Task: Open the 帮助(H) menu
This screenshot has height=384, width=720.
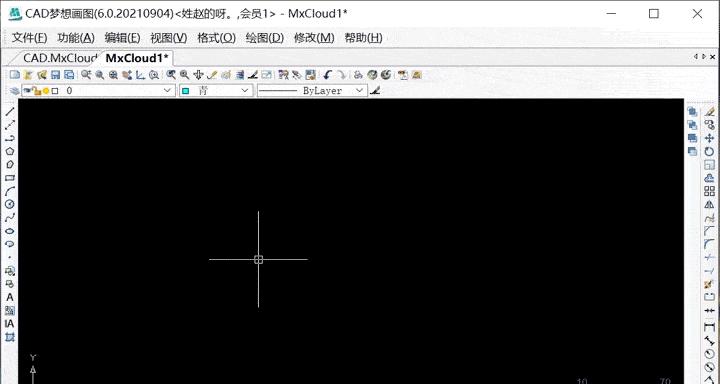Action: point(363,38)
